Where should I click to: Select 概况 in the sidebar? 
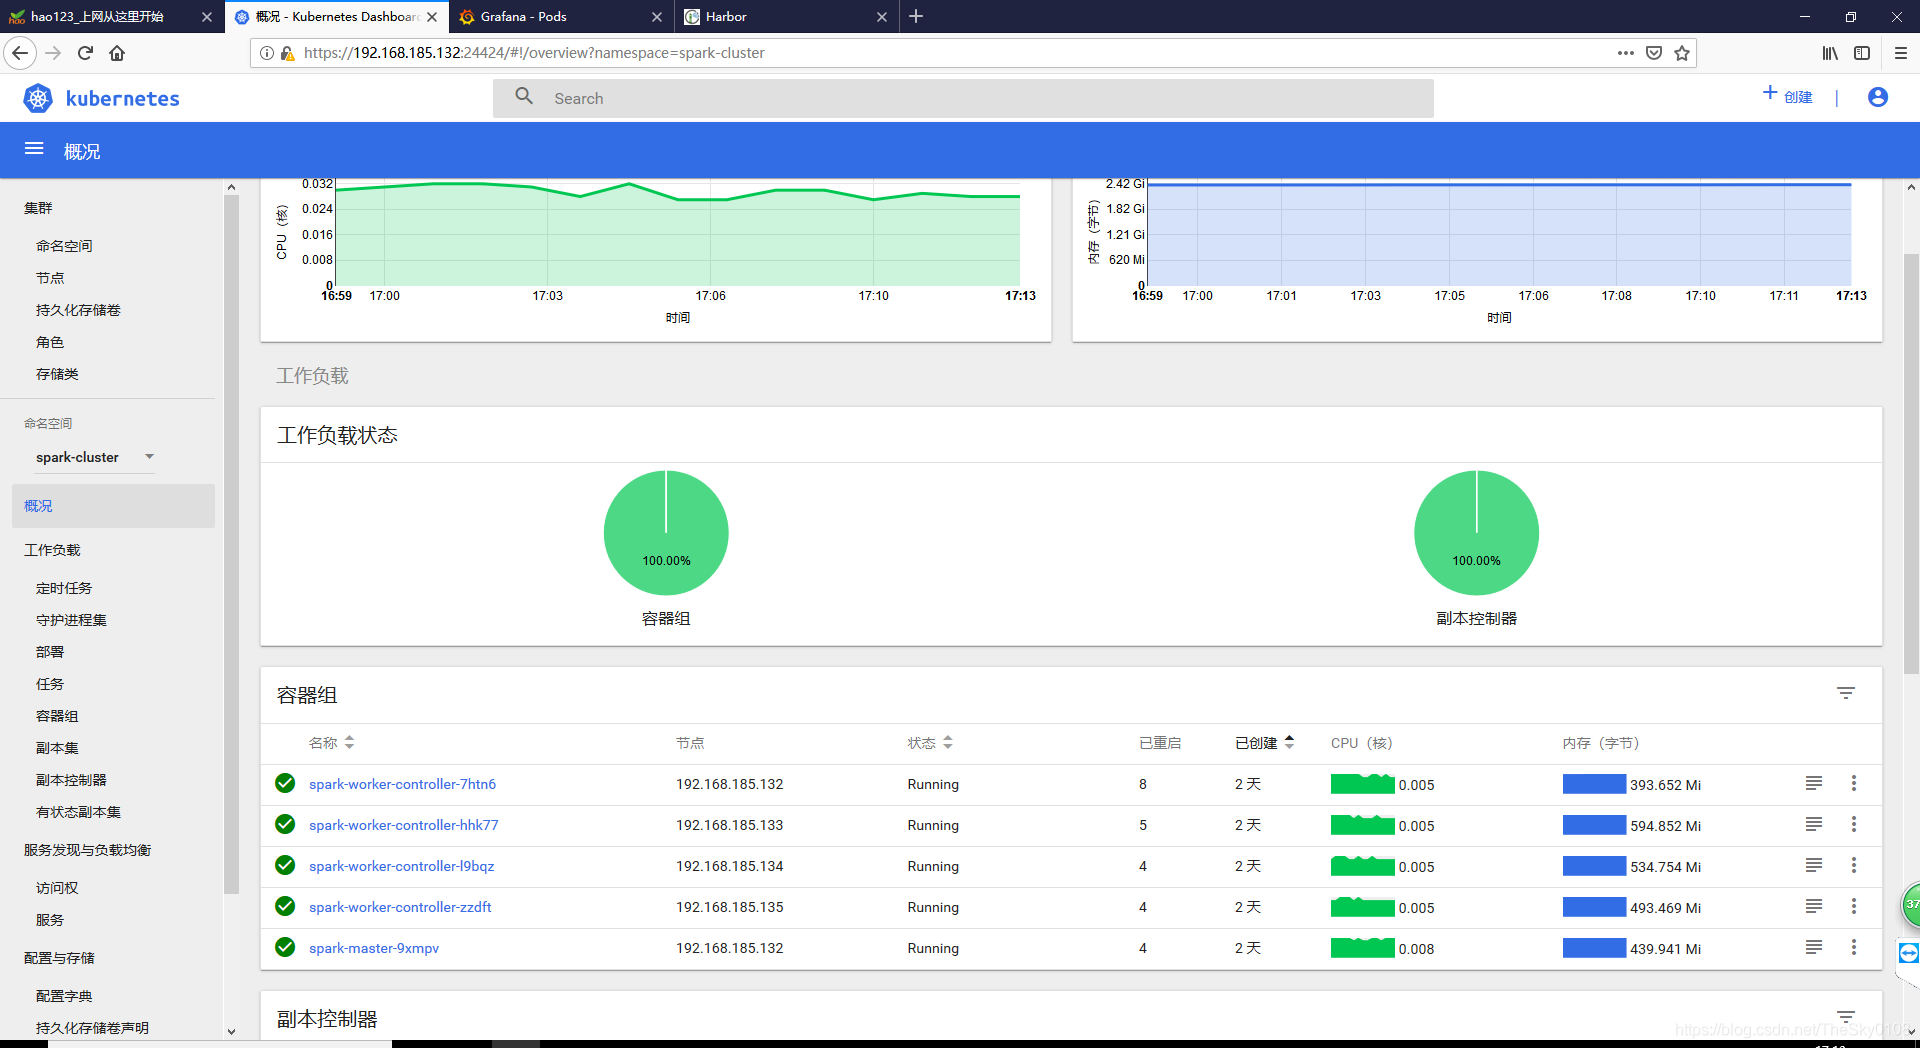click(113, 506)
